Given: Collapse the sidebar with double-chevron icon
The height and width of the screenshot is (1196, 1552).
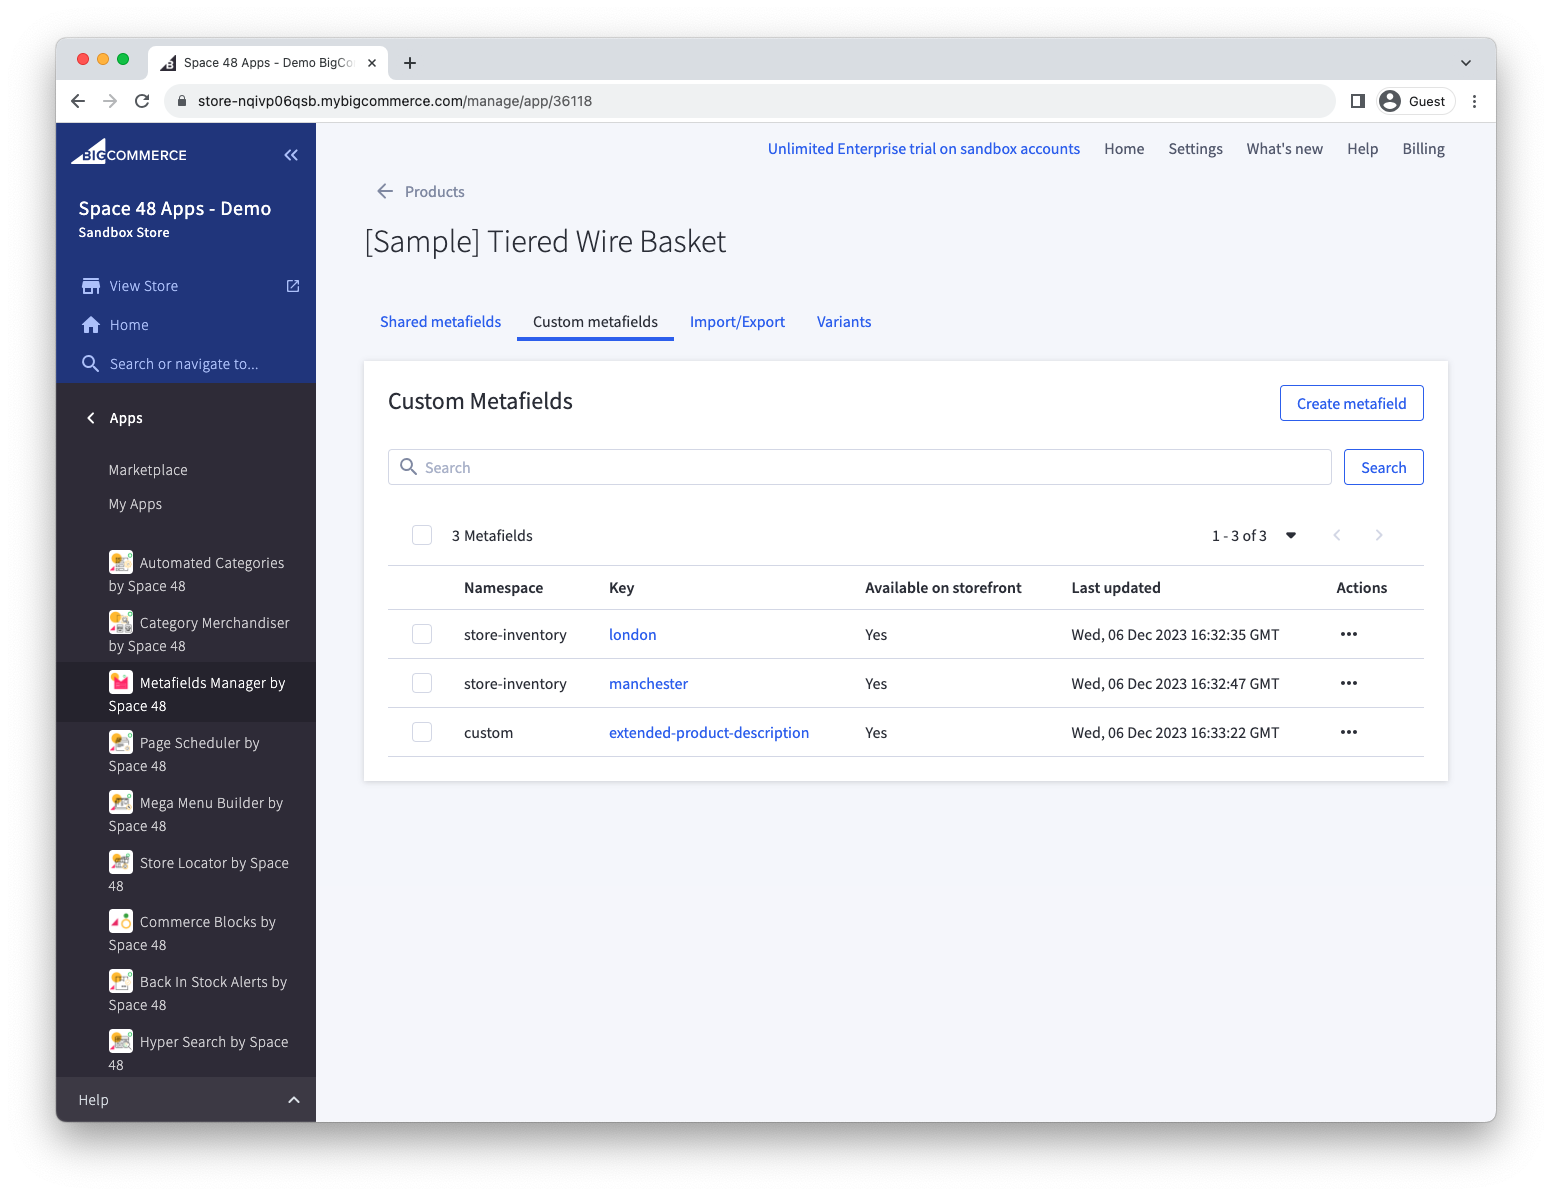Looking at the screenshot, I should [291, 155].
